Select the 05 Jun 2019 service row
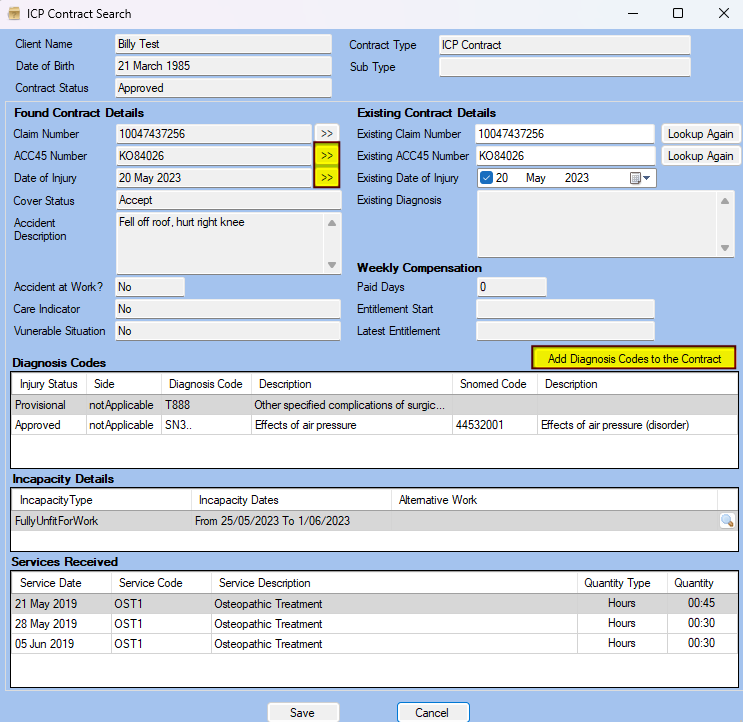 pos(374,643)
